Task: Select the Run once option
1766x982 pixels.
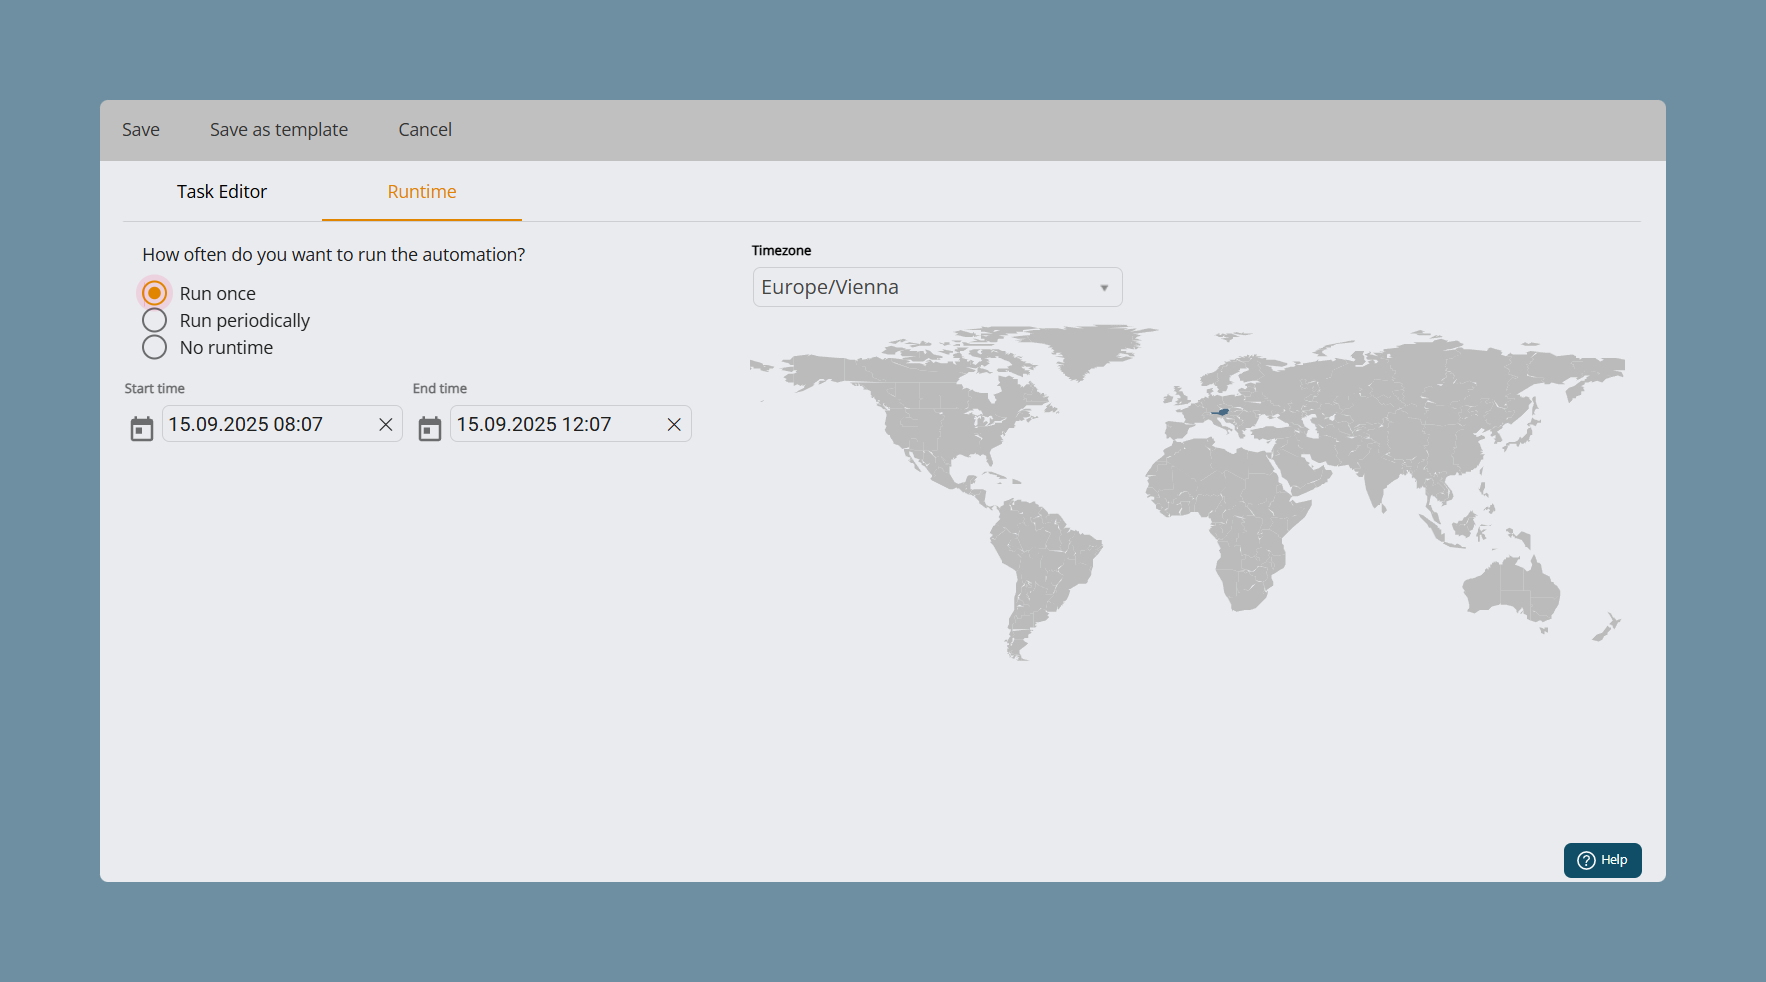Action: 154,293
